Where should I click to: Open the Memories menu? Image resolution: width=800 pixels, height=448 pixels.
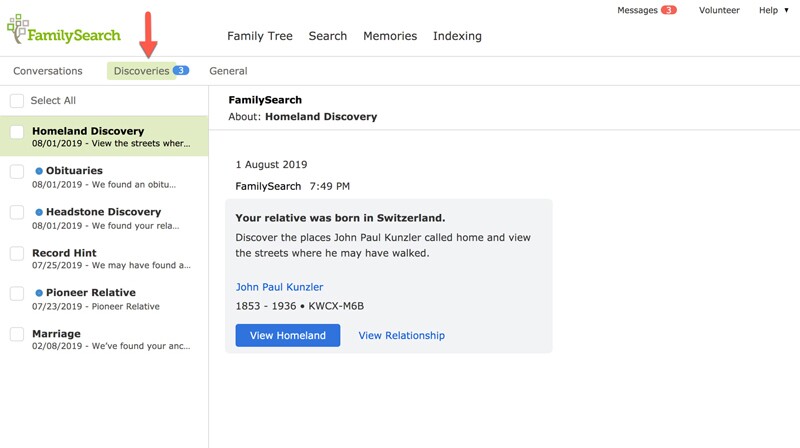(390, 36)
